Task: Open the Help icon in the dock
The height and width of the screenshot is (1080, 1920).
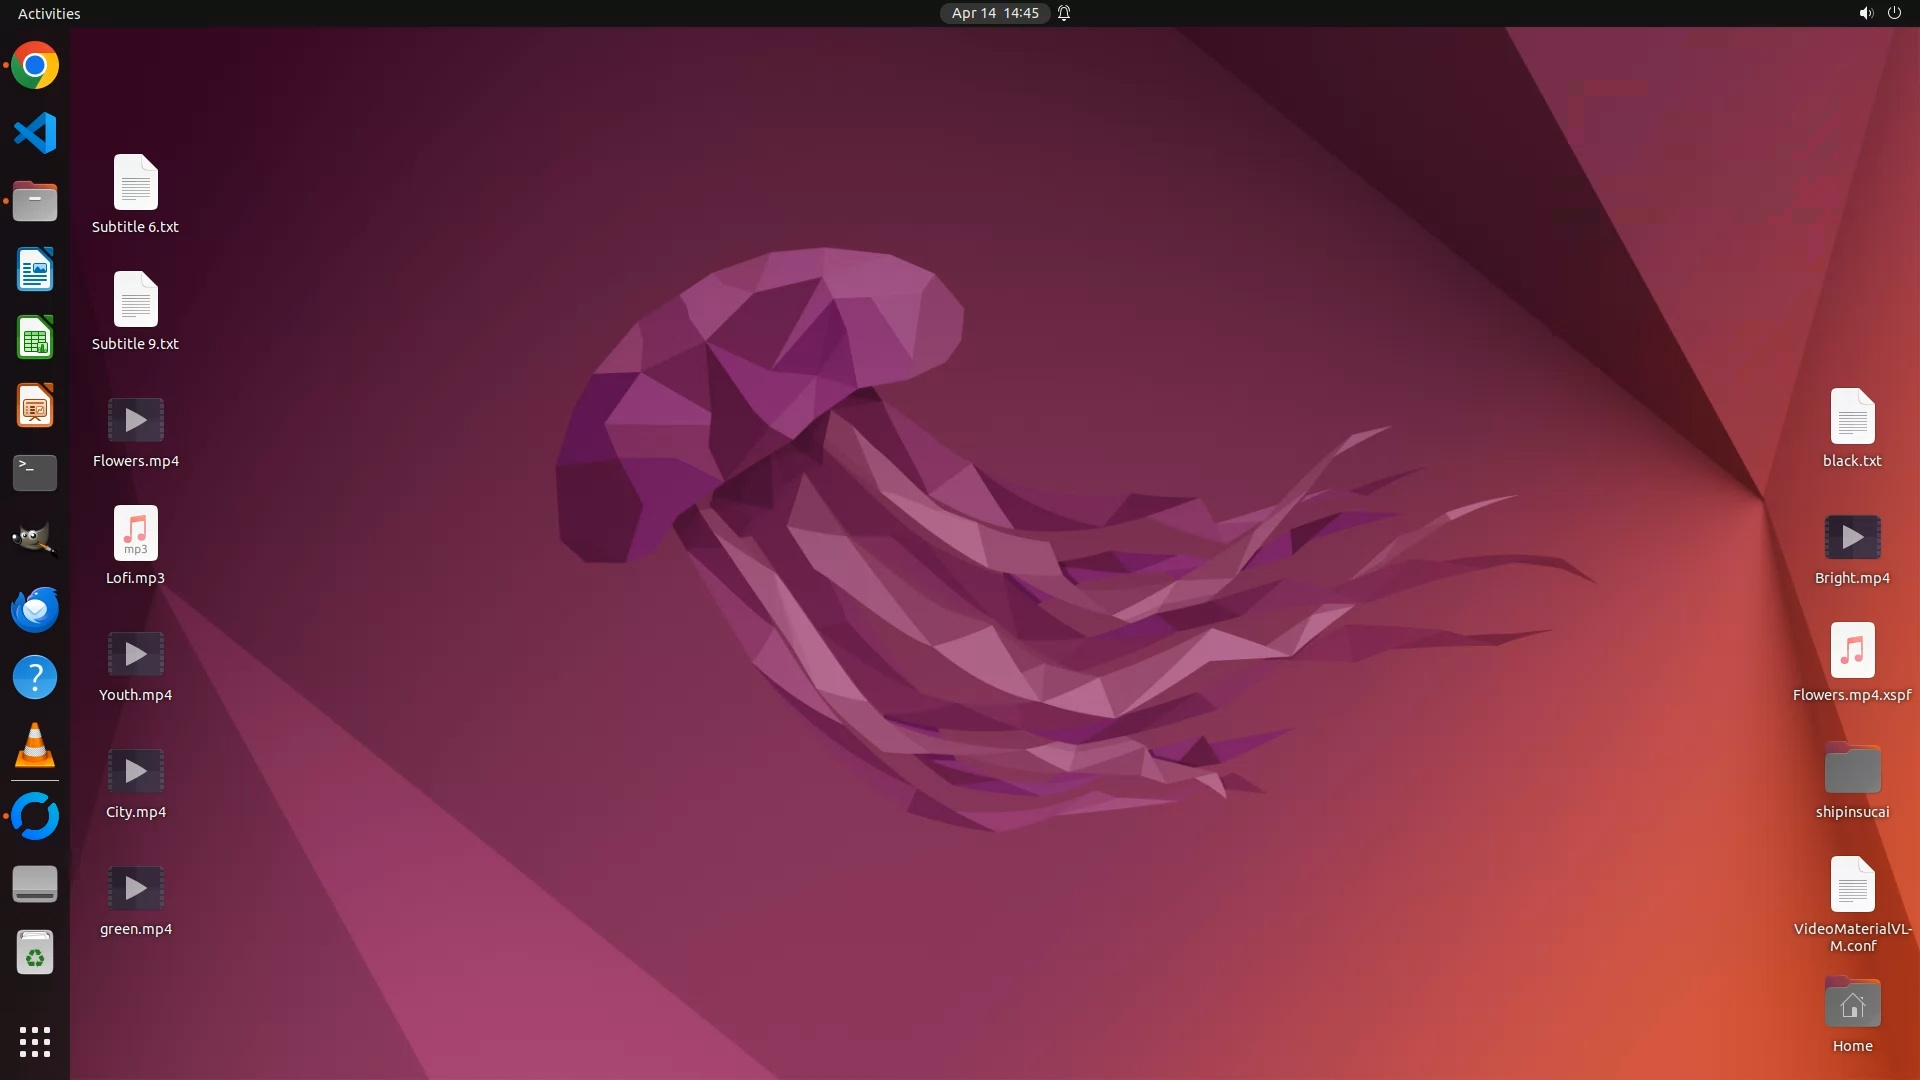Action: tap(35, 678)
